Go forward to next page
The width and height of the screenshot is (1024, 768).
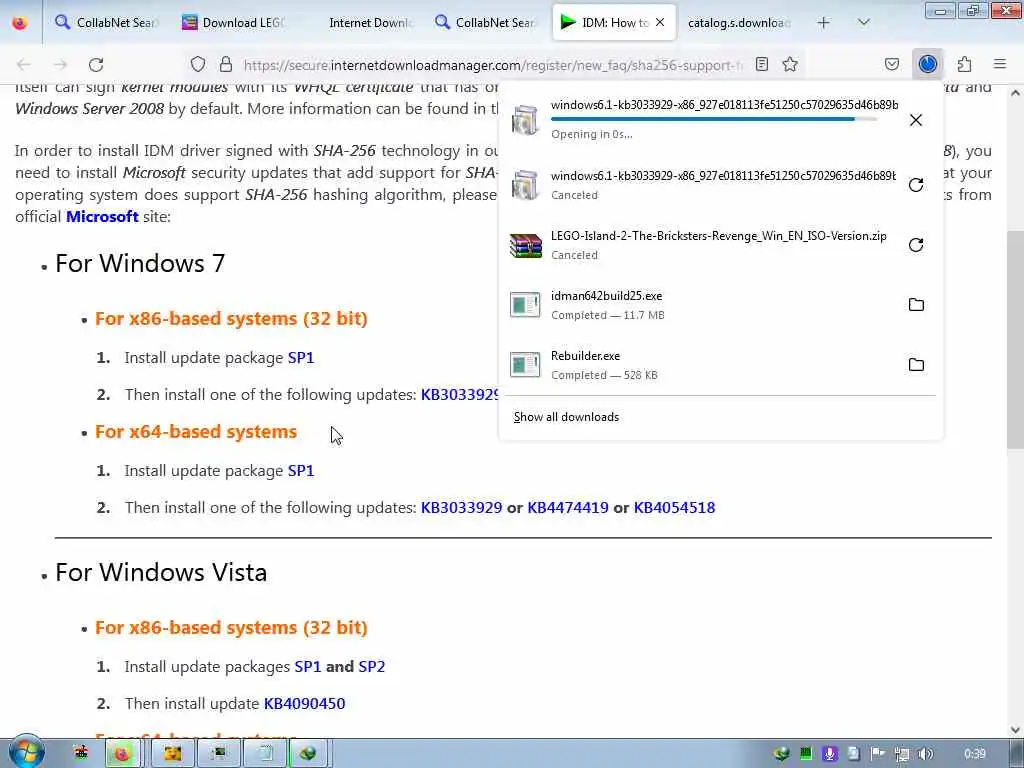pos(60,65)
